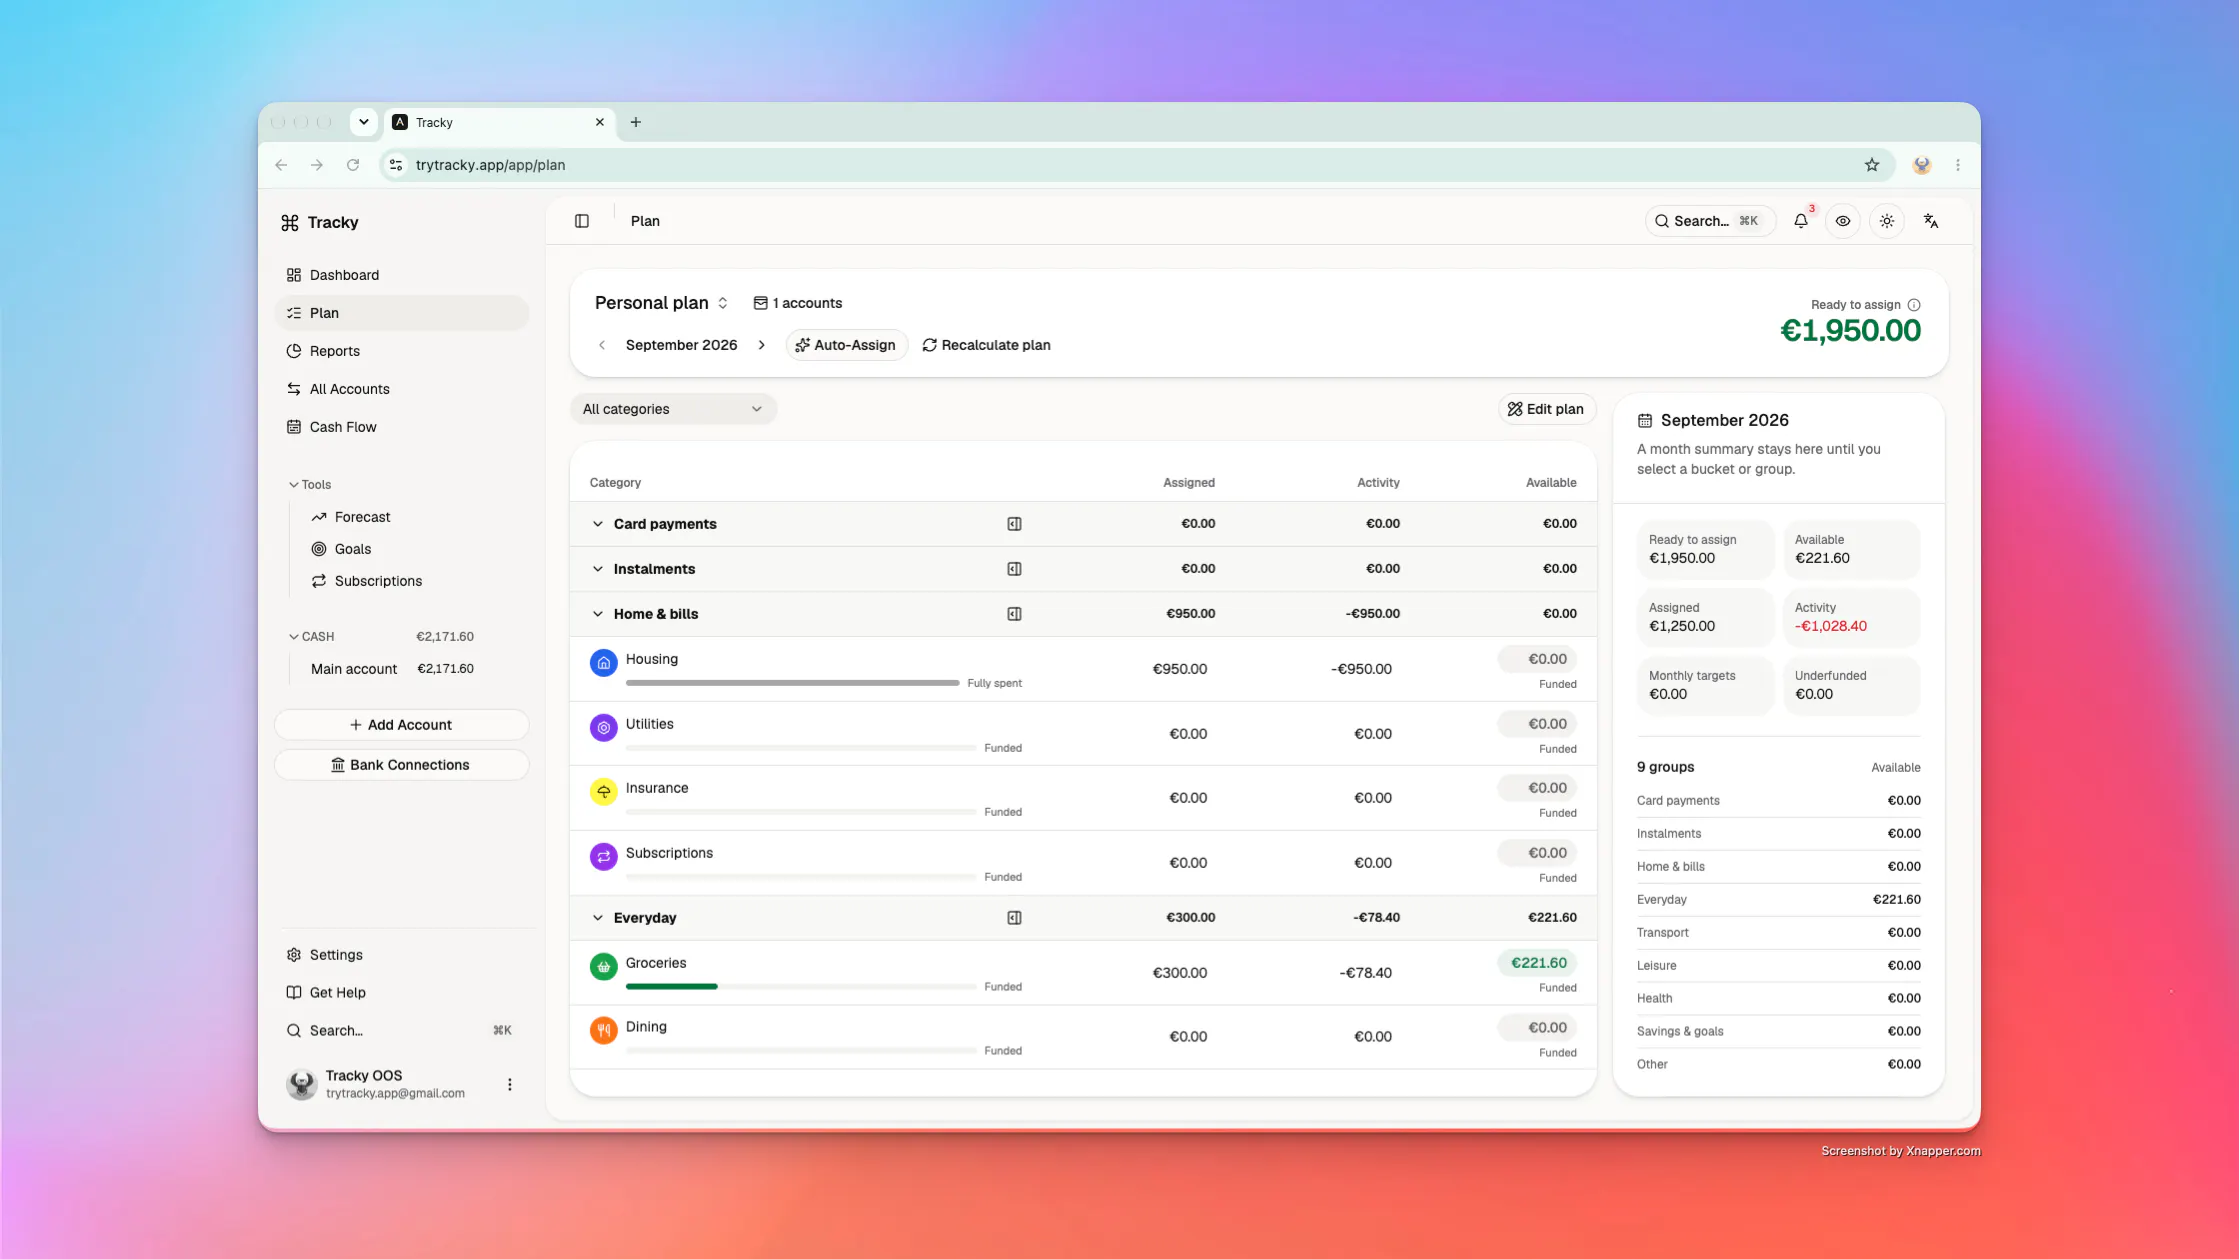This screenshot has width=2240, height=1260.
Task: Open All Accounts in the sidebar
Action: tap(401, 389)
